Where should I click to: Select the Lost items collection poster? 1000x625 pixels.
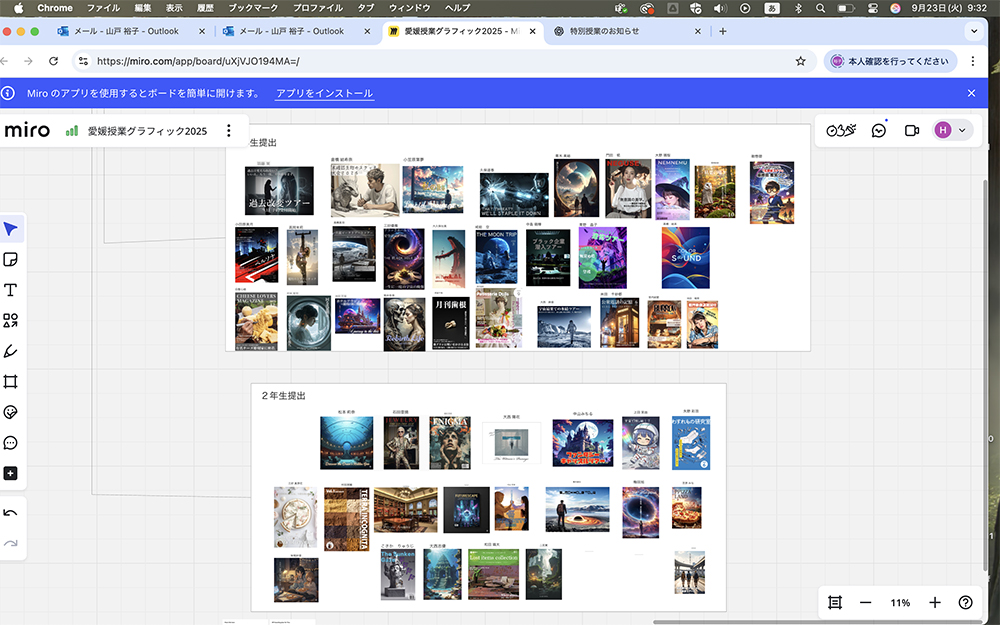click(x=494, y=574)
